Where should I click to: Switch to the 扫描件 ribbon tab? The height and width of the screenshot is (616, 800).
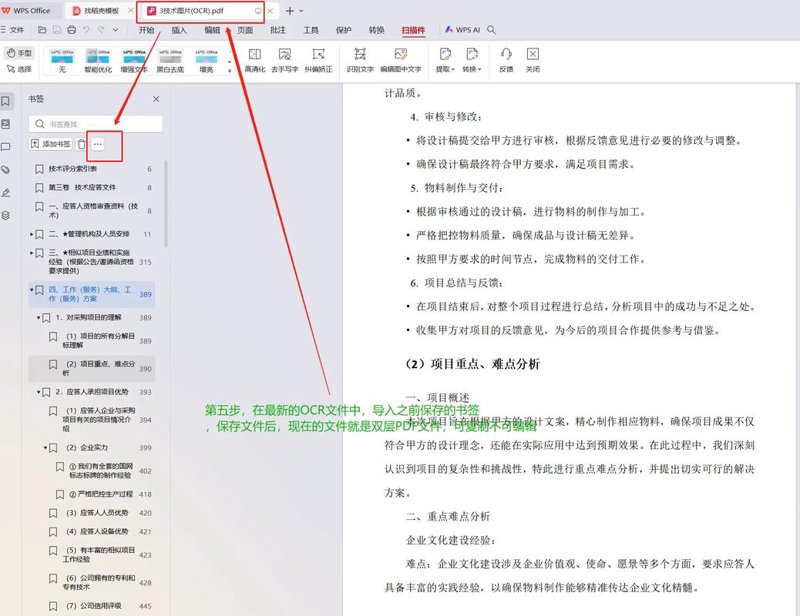click(x=413, y=30)
